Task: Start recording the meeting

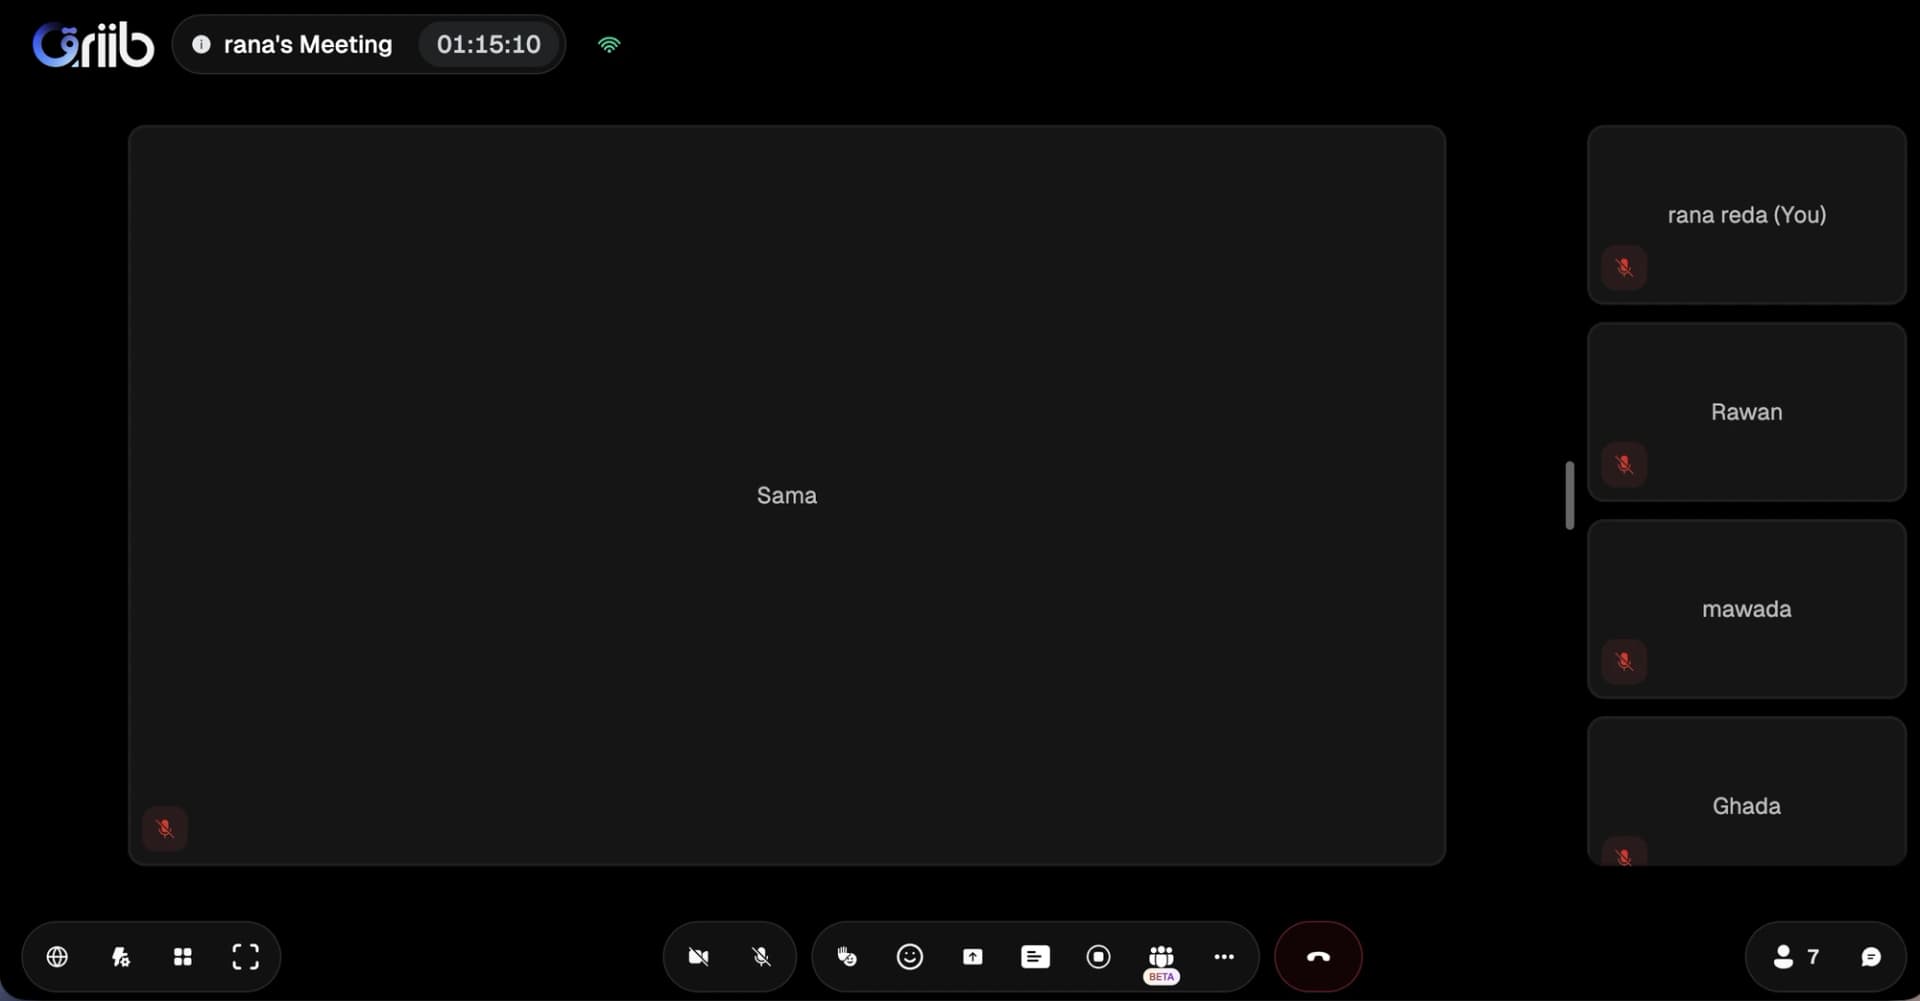Action: (x=1098, y=957)
